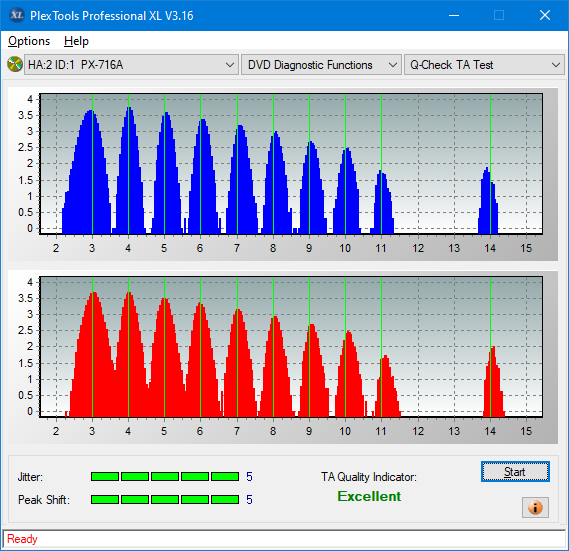Click the Jitter label
This screenshot has width=569, height=551.
click(30, 477)
